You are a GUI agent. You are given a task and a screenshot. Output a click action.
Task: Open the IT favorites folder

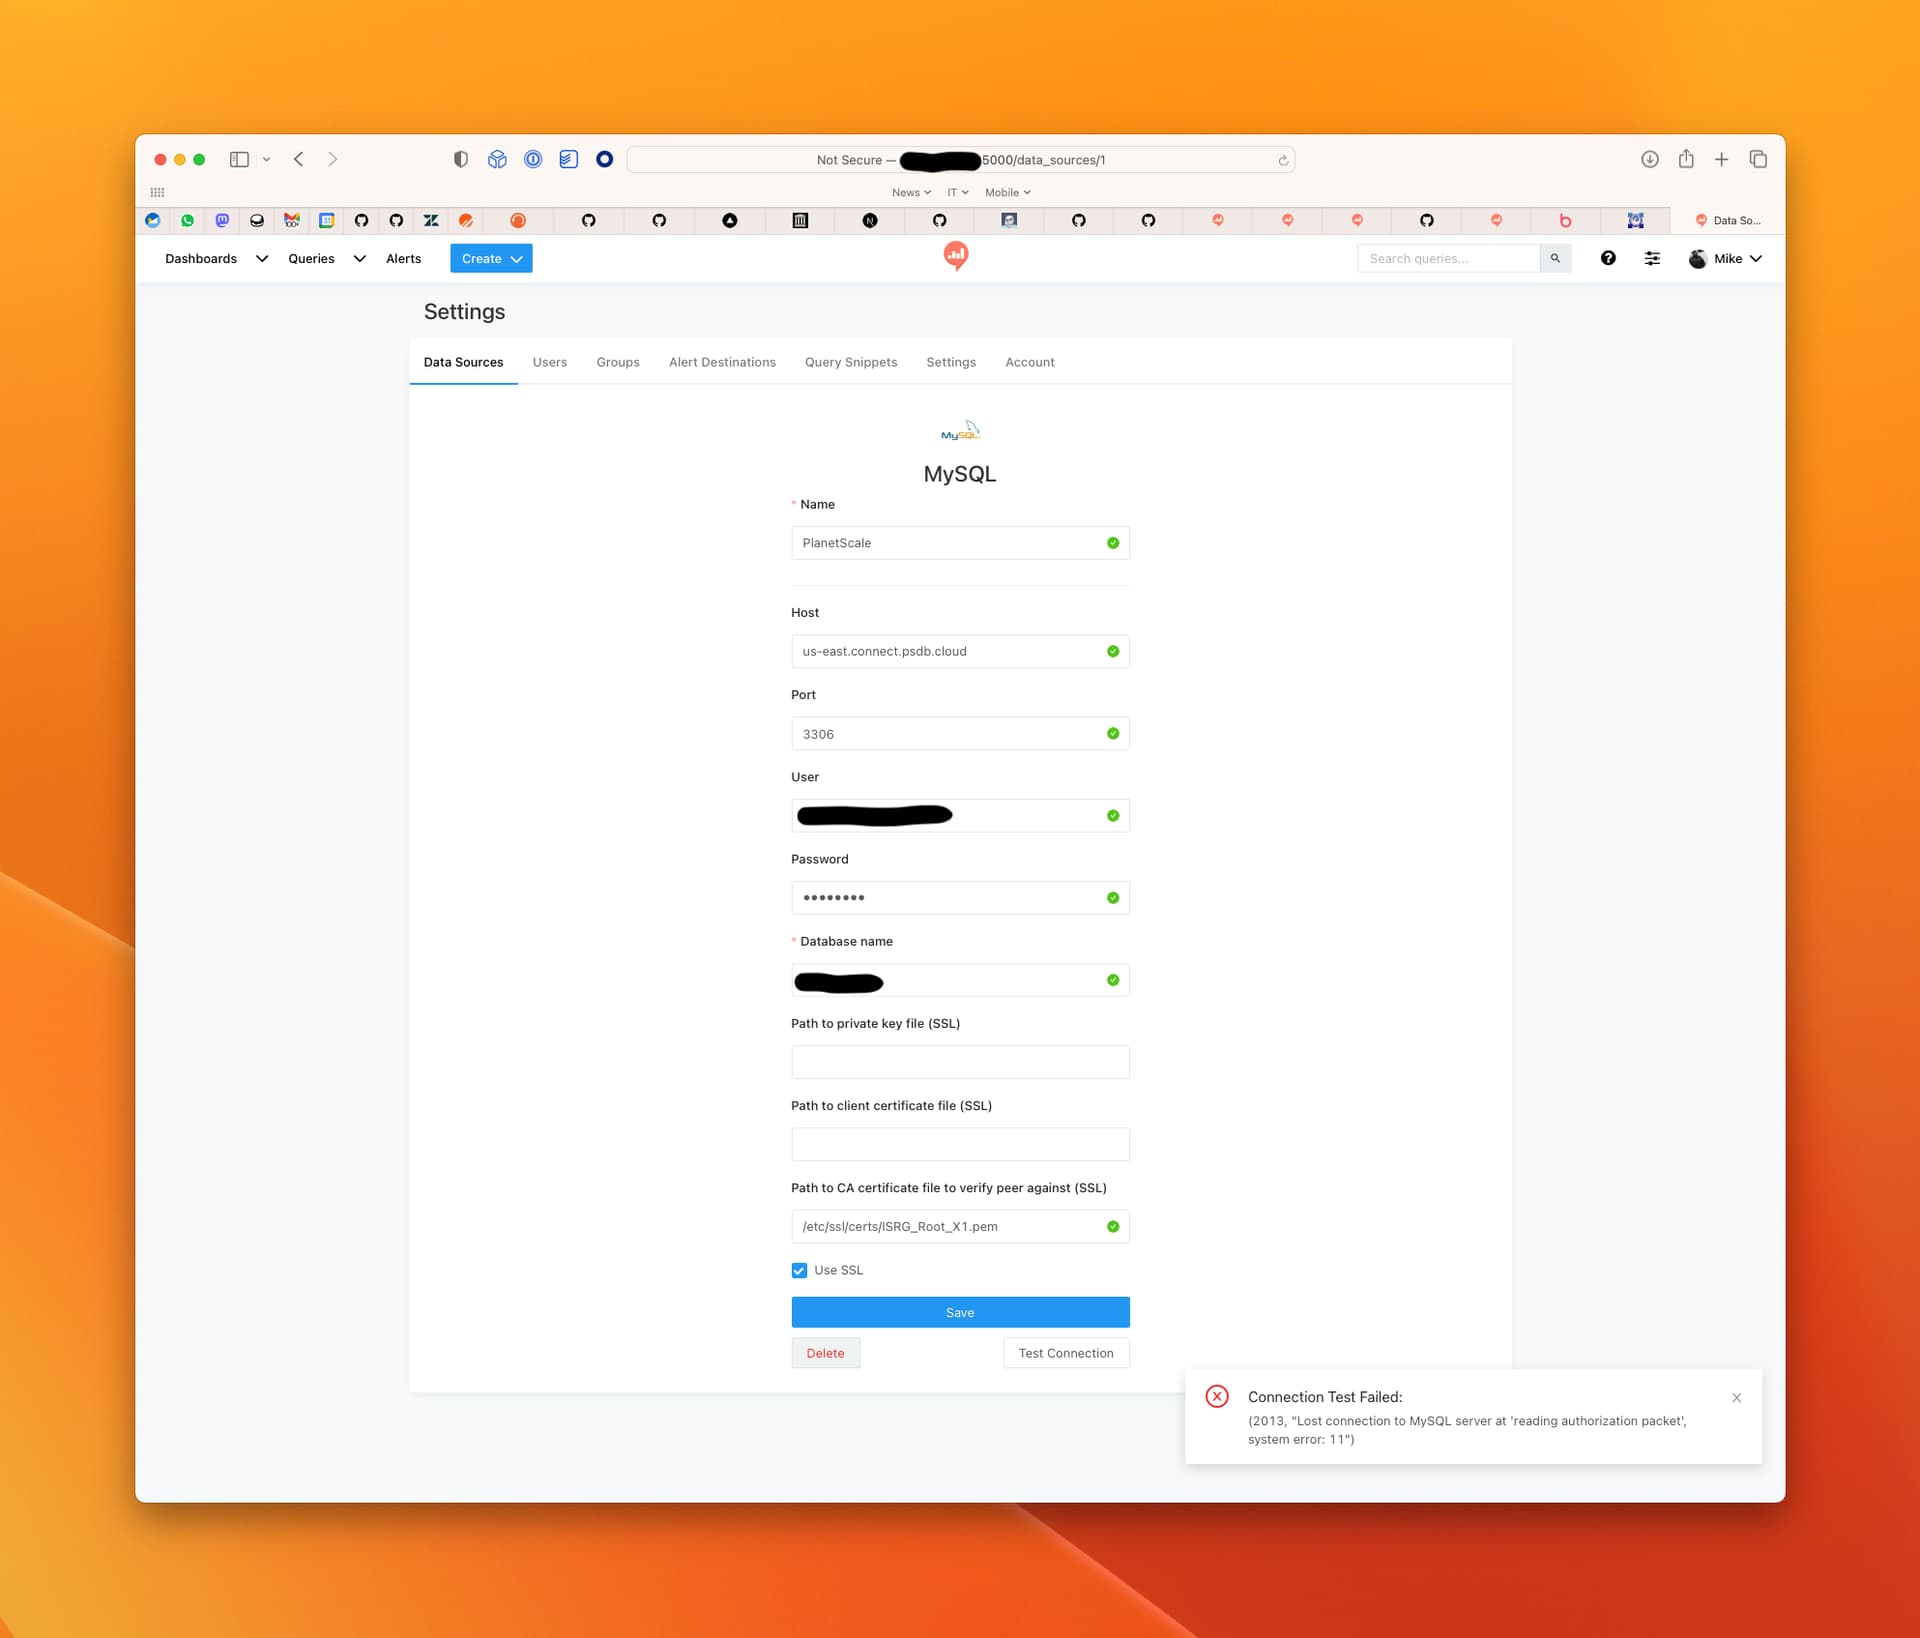point(957,193)
